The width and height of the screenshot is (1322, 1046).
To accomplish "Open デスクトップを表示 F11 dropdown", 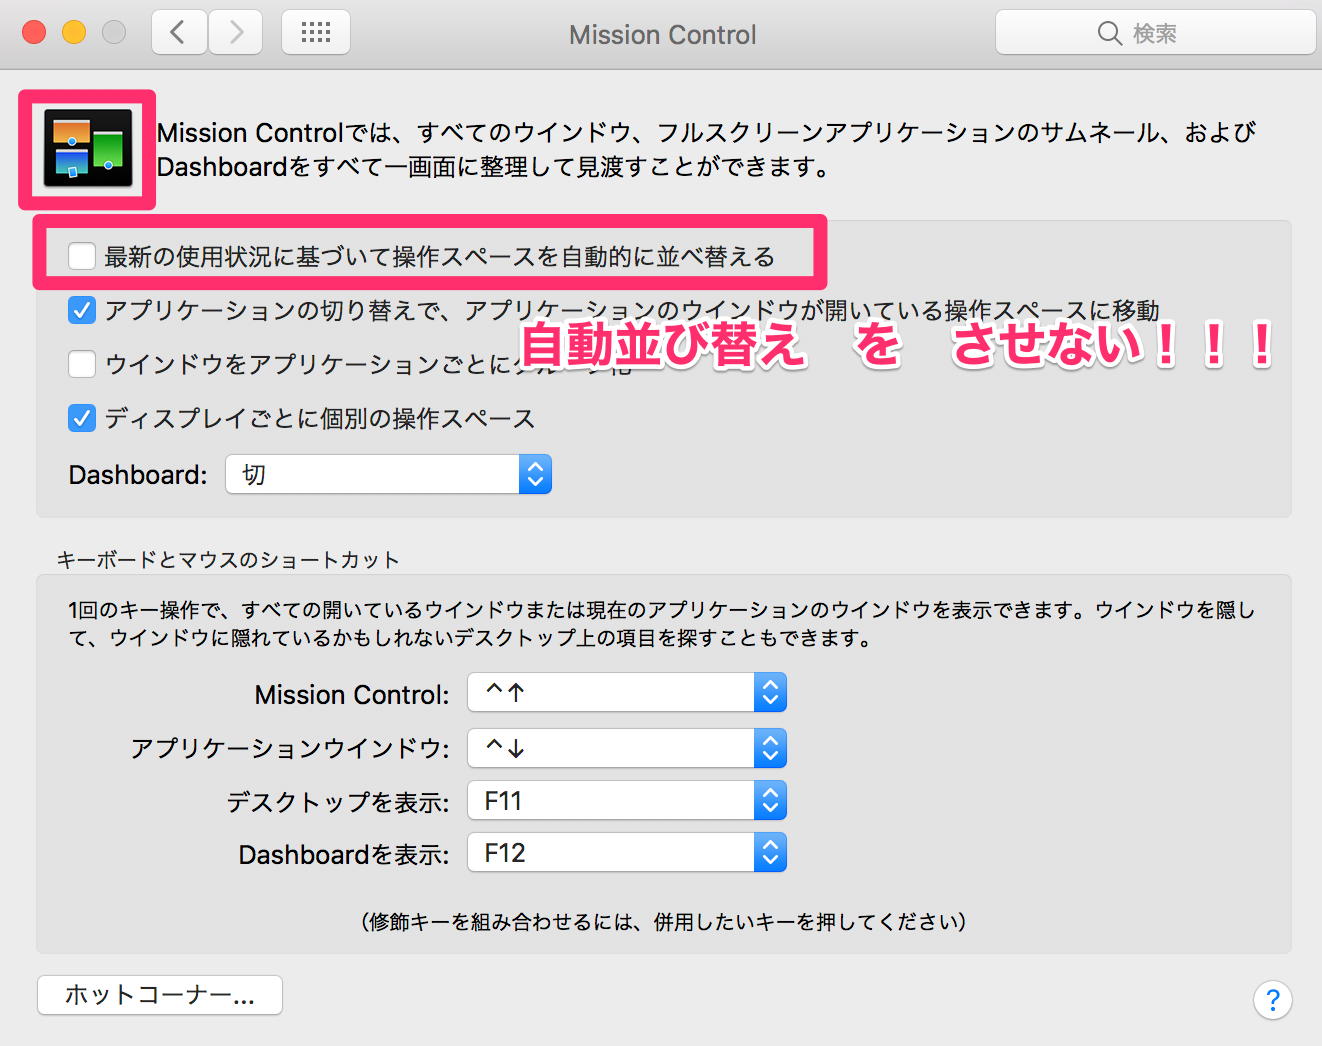I will (x=627, y=800).
